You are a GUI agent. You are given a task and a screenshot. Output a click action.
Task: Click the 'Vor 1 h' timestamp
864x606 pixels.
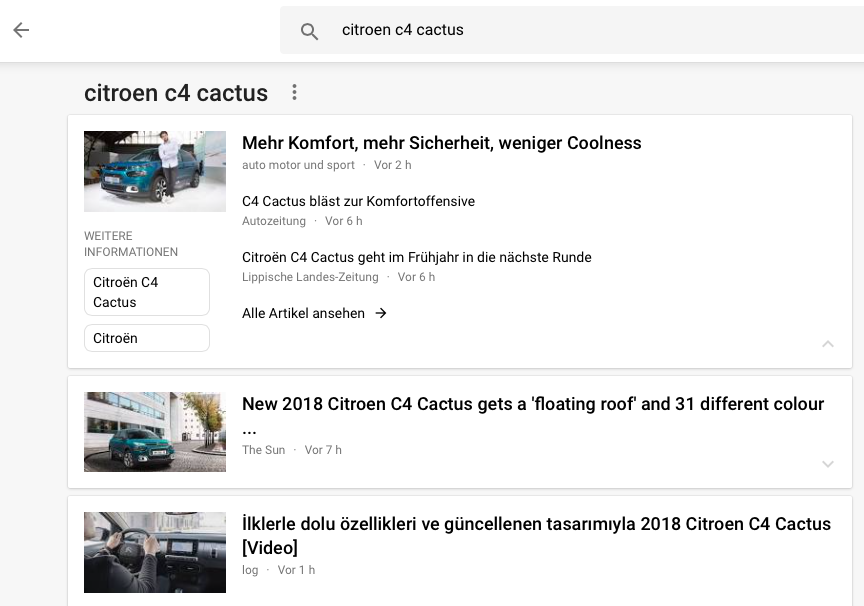coord(296,570)
